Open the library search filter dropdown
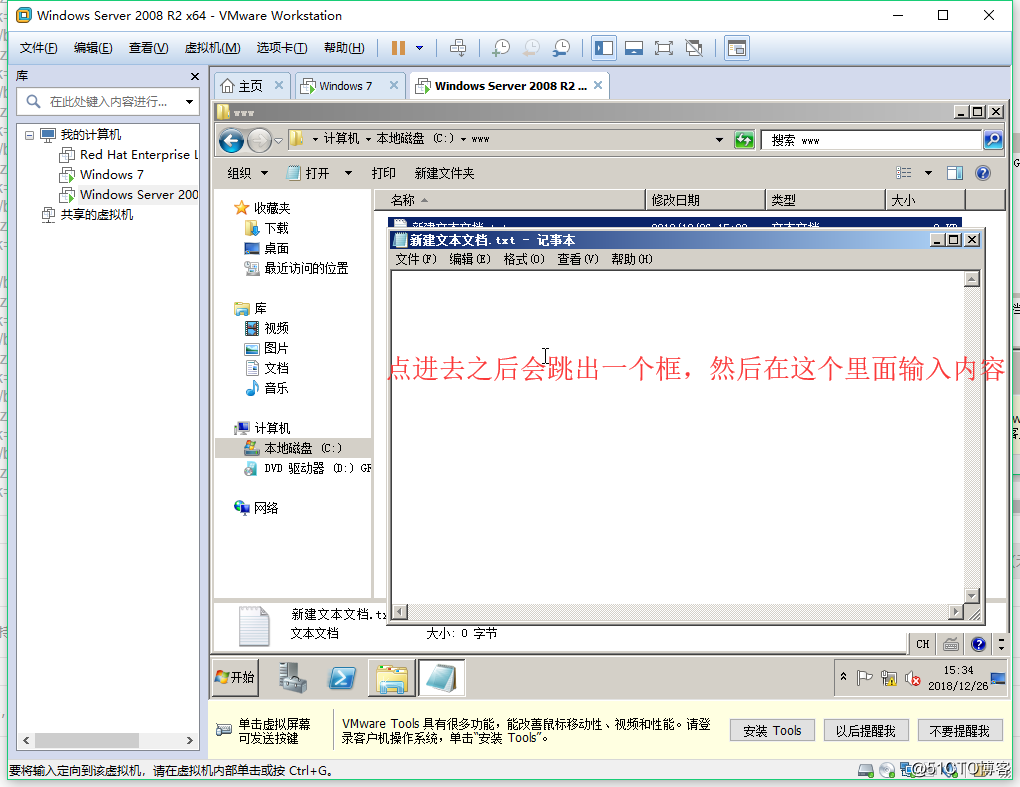 tap(189, 101)
